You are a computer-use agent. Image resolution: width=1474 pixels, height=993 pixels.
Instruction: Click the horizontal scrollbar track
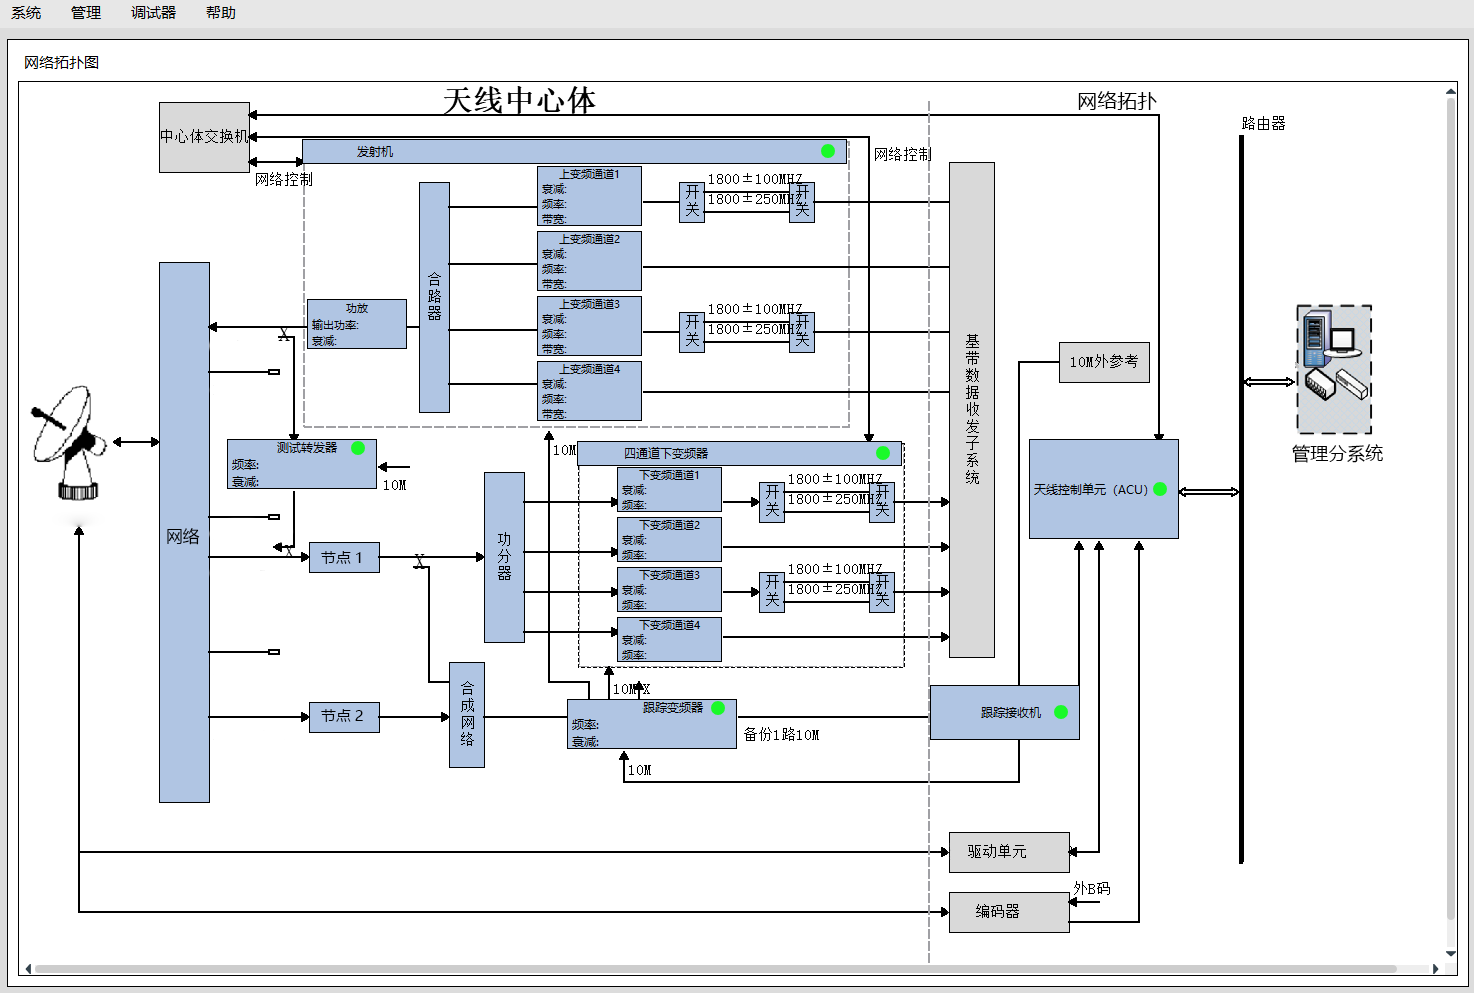tap(715, 969)
